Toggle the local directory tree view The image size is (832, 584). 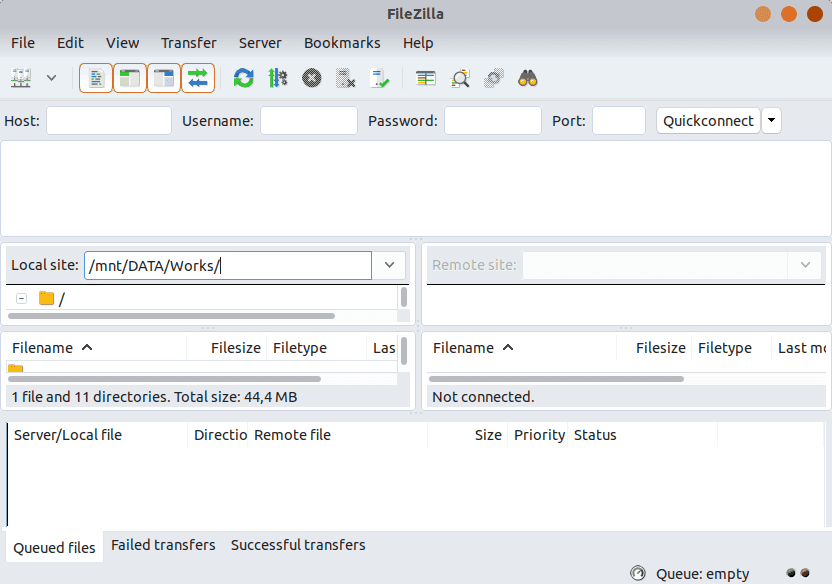(x=130, y=78)
